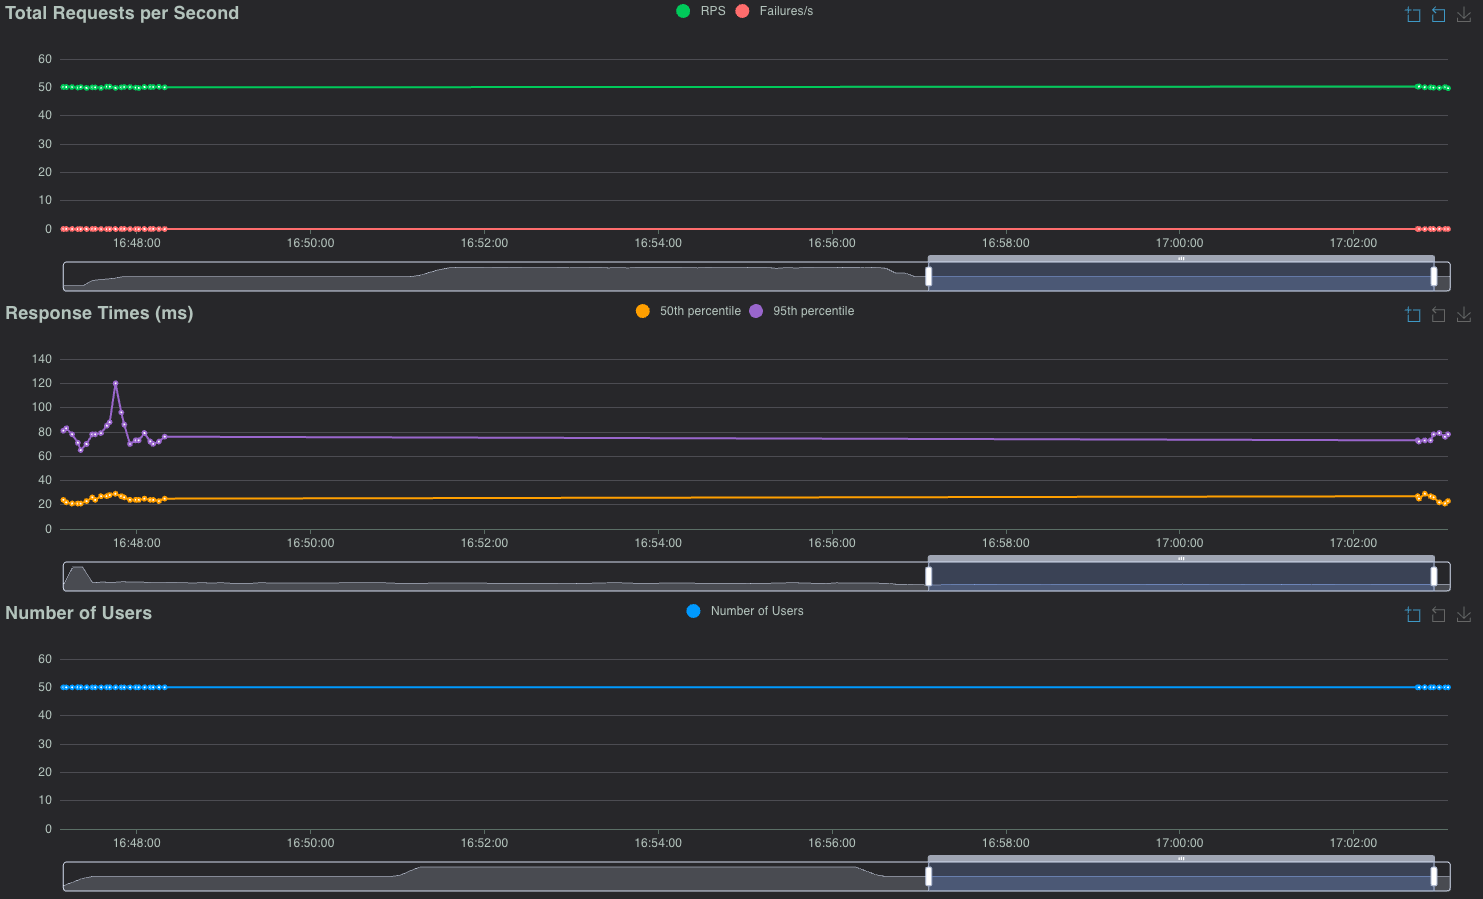
Task: Download Number of Users chart image
Action: pos(1464,615)
